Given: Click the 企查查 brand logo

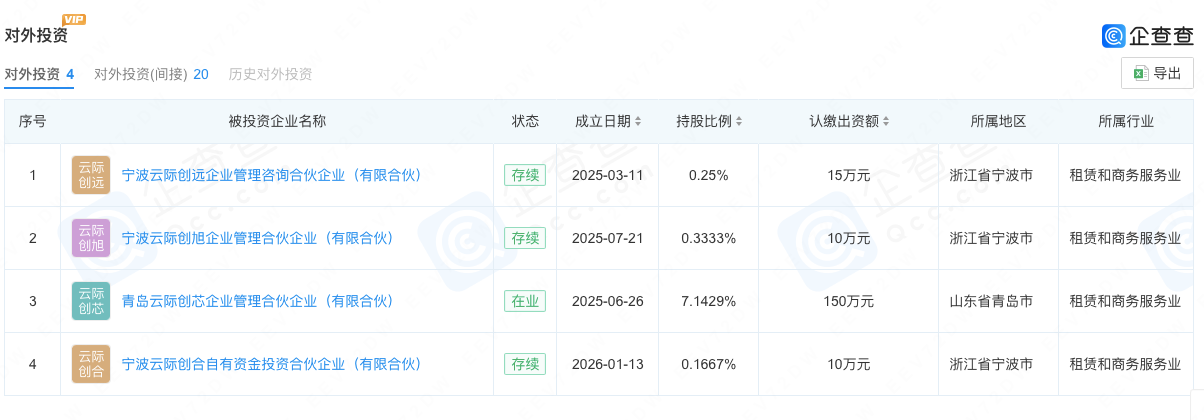Looking at the screenshot, I should point(1148,36).
